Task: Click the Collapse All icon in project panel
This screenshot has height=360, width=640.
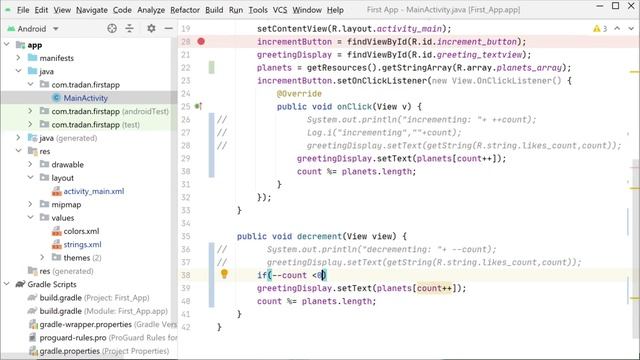Action: coord(129,28)
